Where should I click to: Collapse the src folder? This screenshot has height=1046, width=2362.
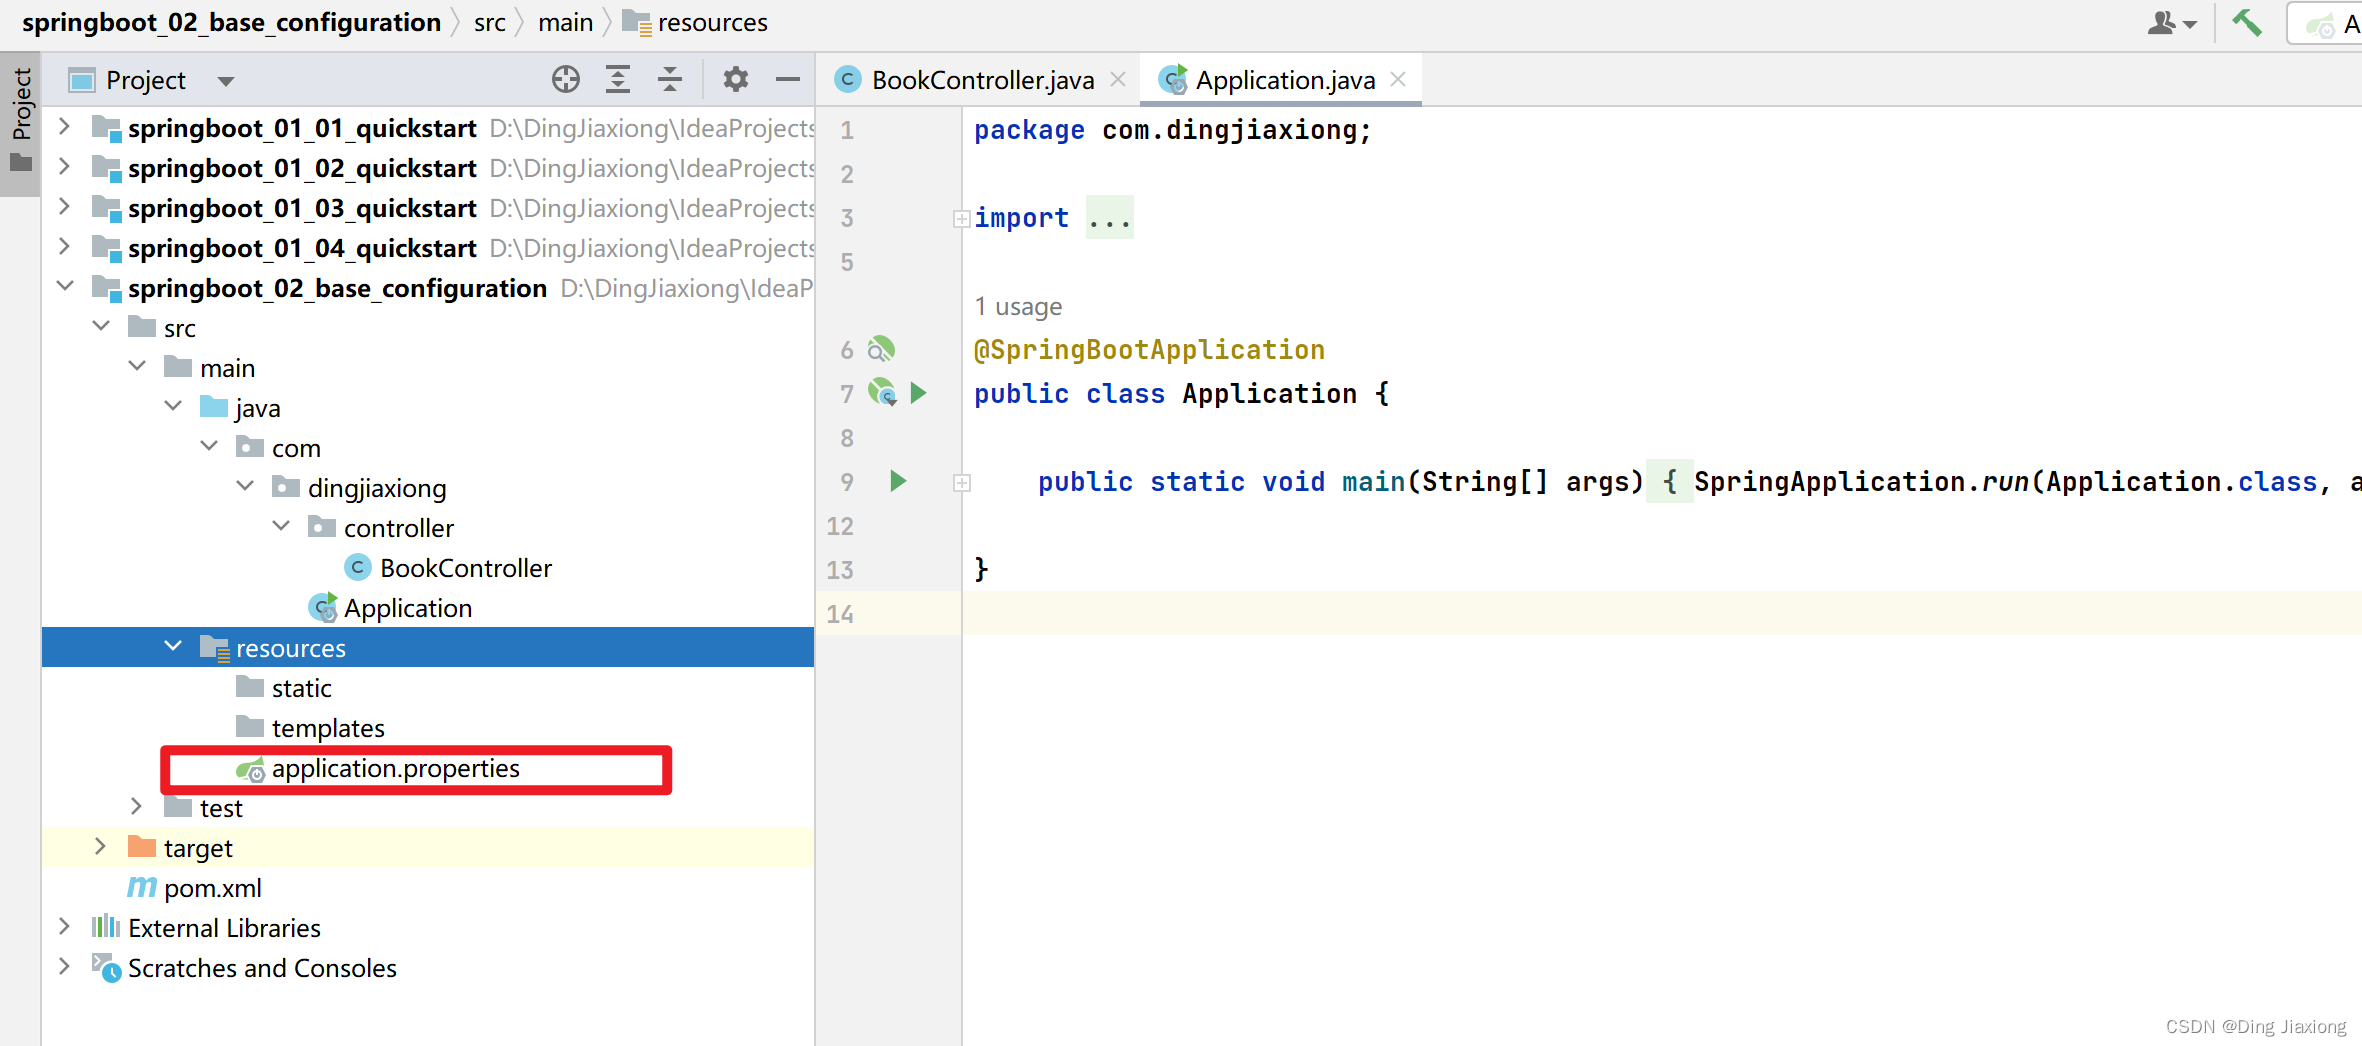tap(101, 326)
